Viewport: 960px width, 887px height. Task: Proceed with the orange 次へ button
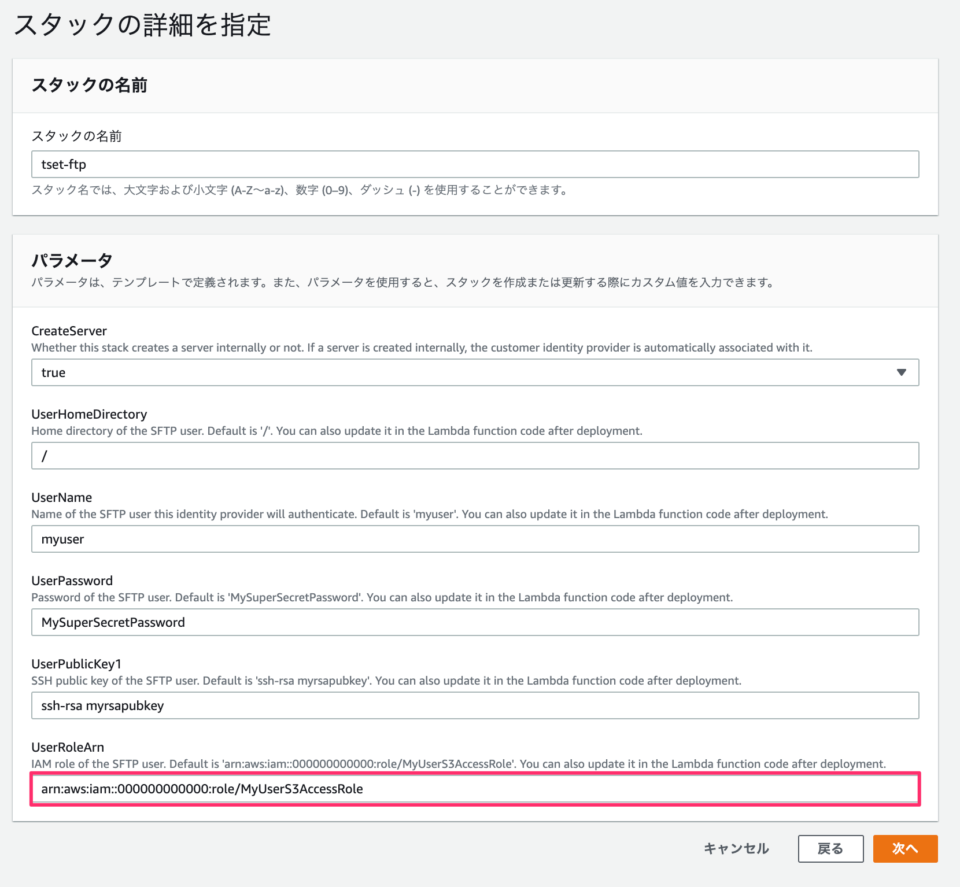point(905,848)
